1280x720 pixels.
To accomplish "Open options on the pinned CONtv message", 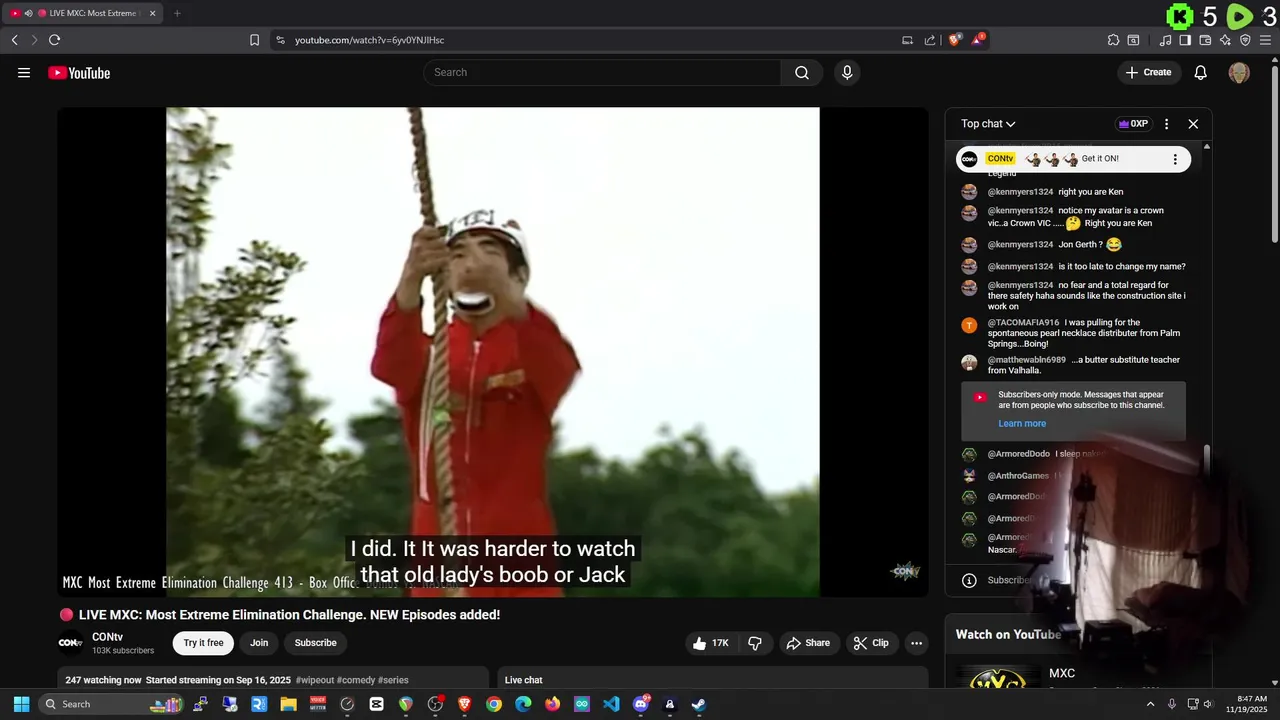I will [x=1175, y=159].
